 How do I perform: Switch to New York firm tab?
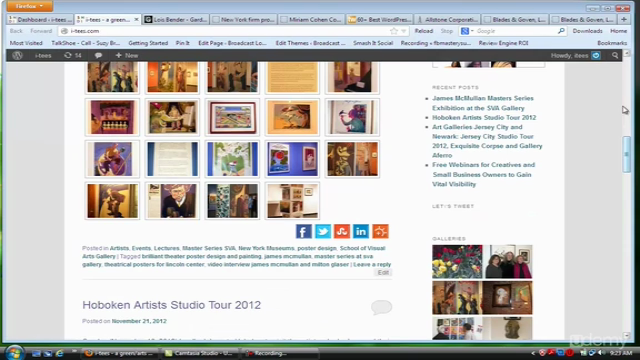[244, 19]
